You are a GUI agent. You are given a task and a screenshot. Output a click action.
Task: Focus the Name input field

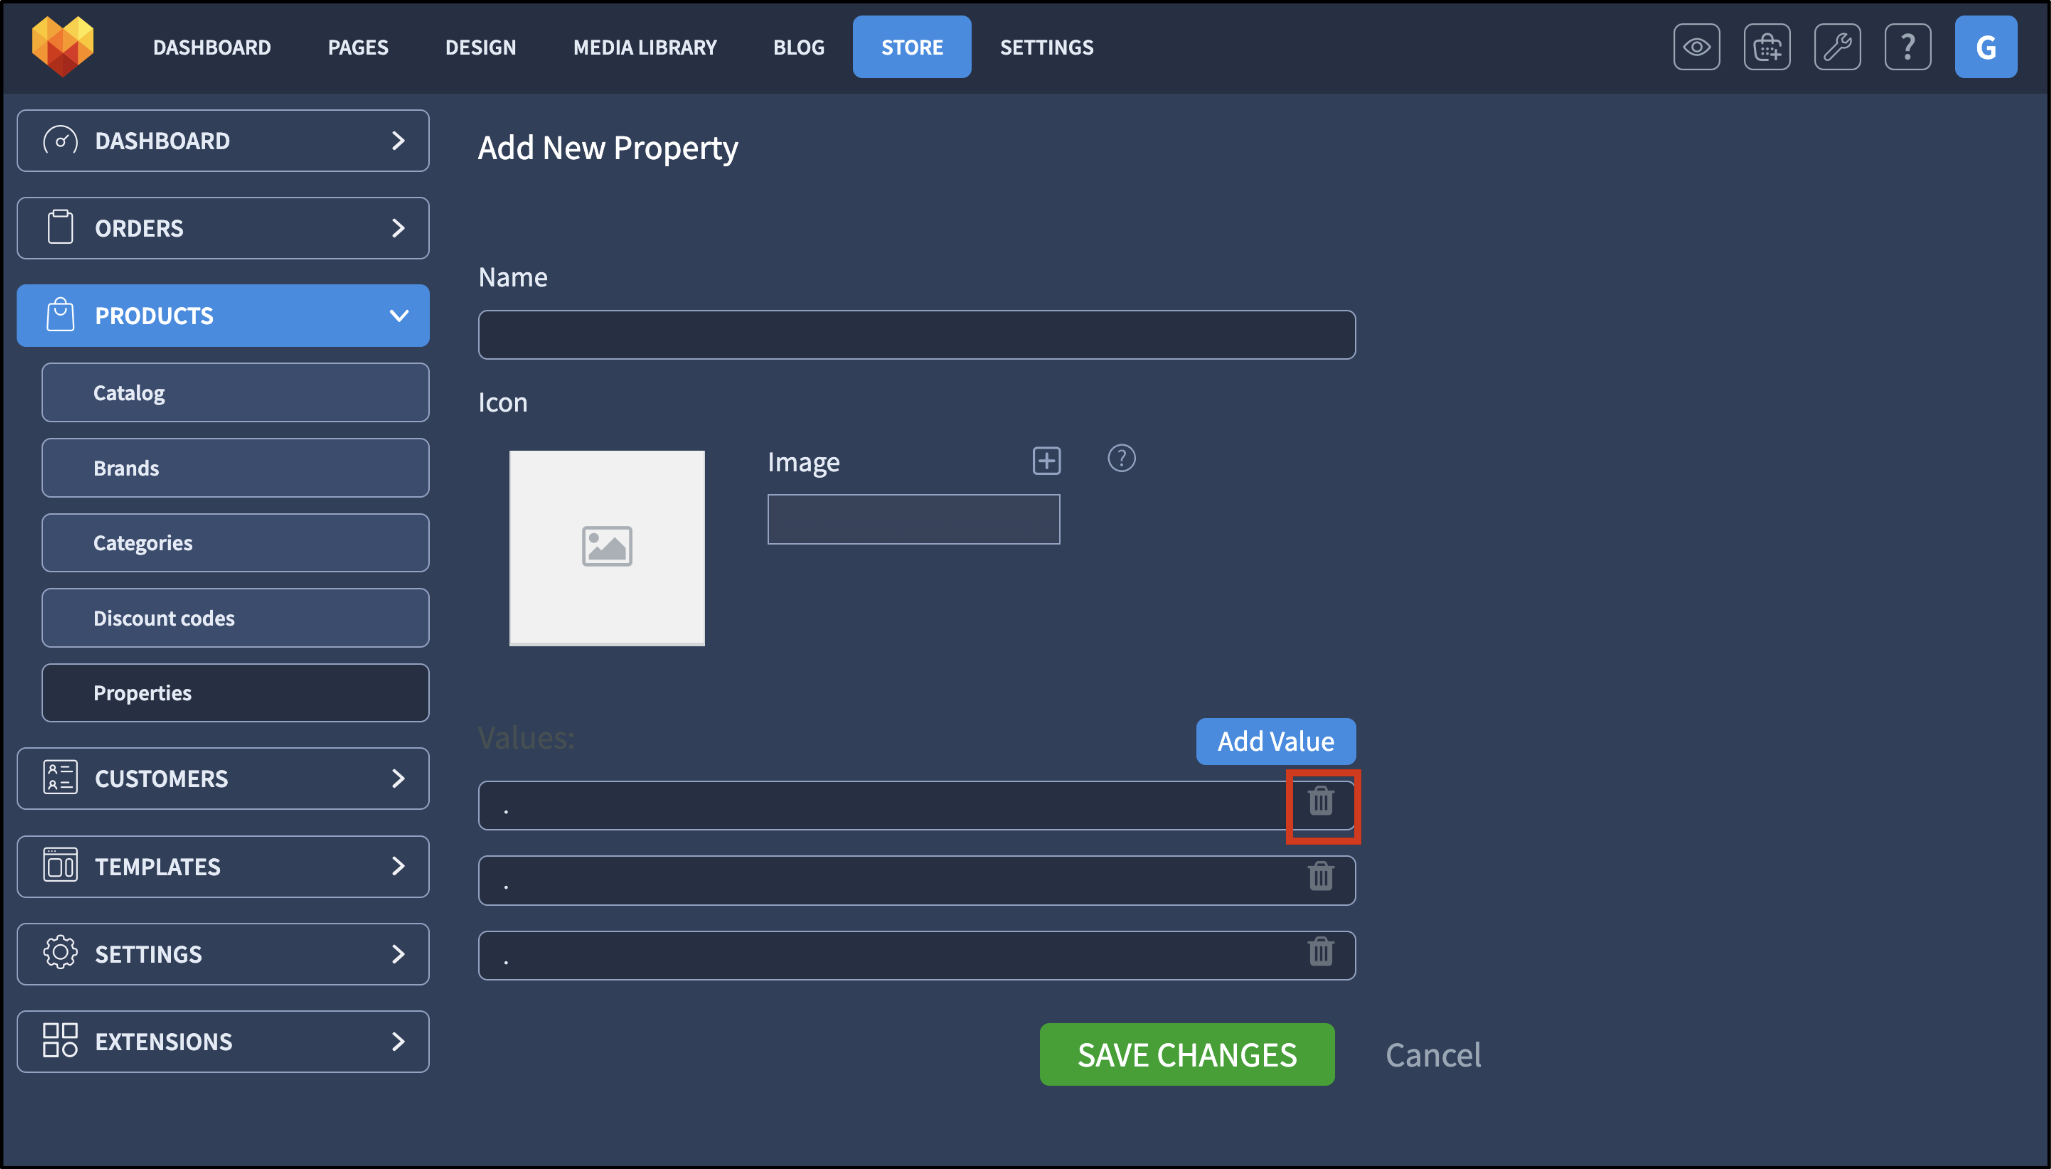click(917, 335)
